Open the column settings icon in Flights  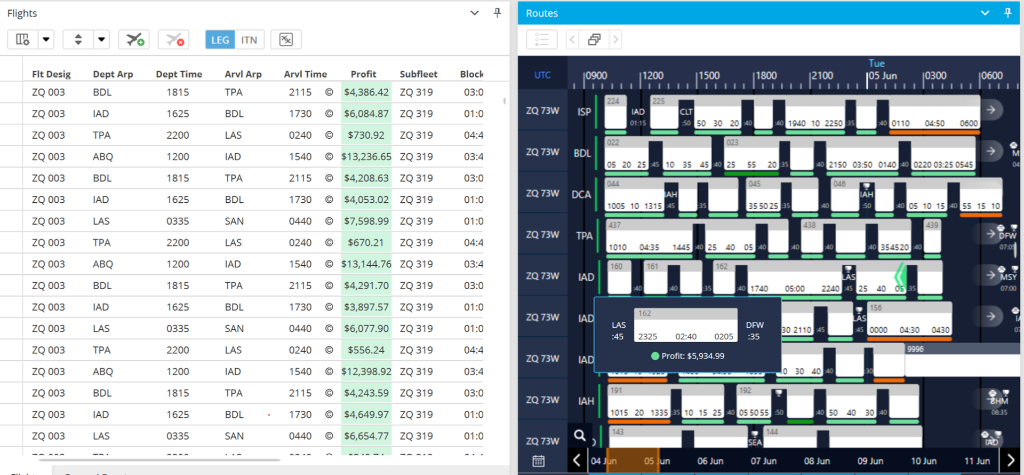tap(23, 40)
